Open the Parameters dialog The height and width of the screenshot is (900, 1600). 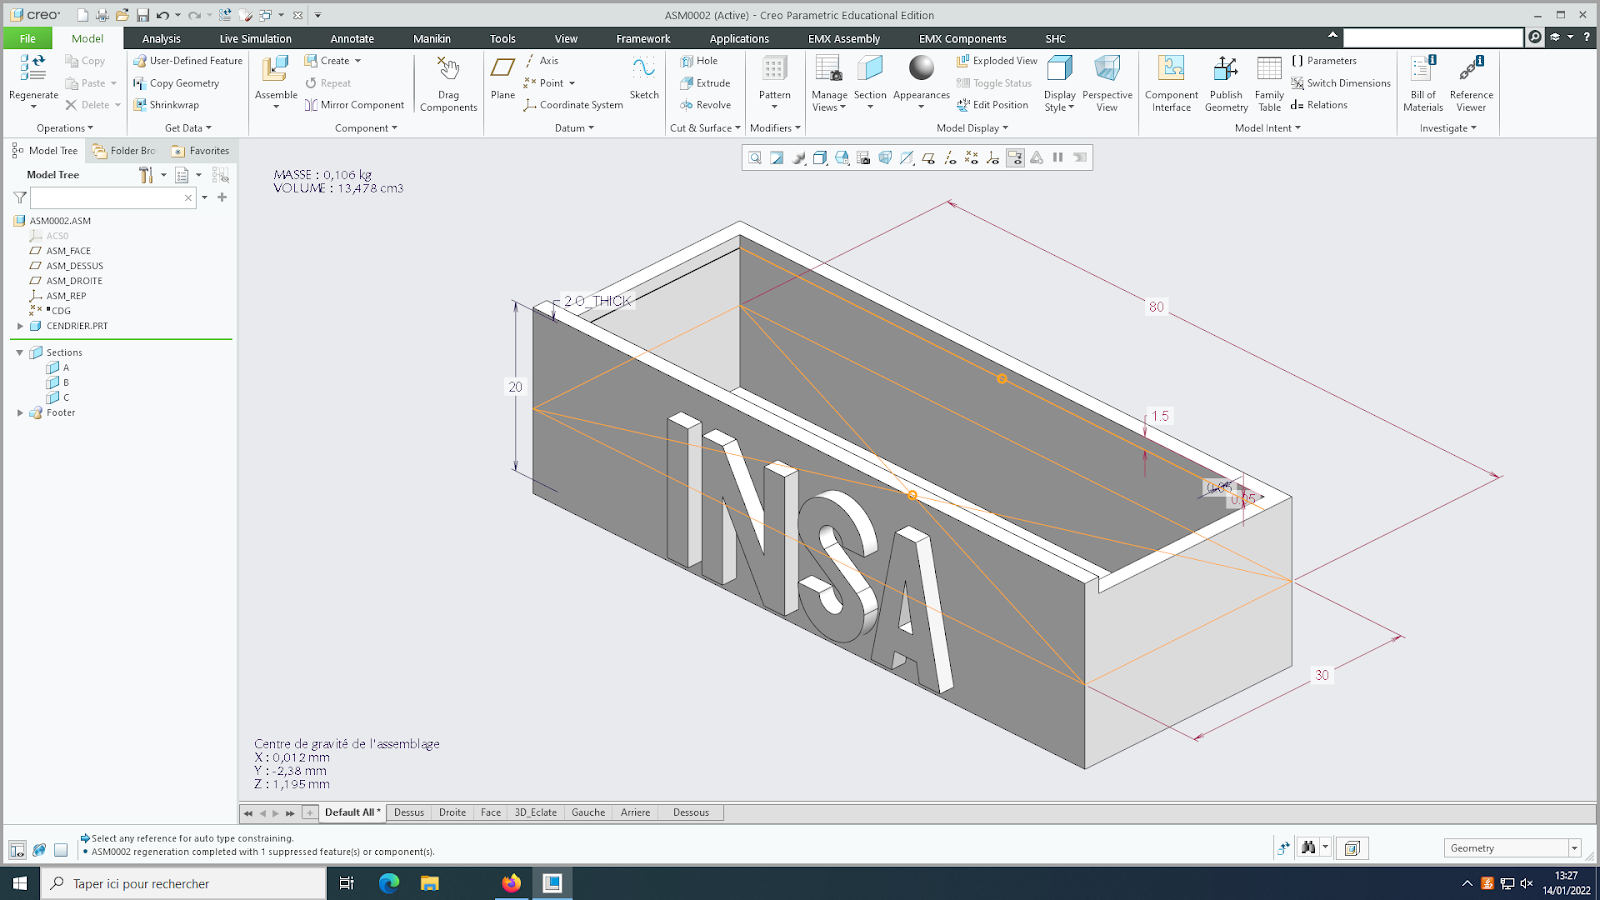[x=1324, y=61]
